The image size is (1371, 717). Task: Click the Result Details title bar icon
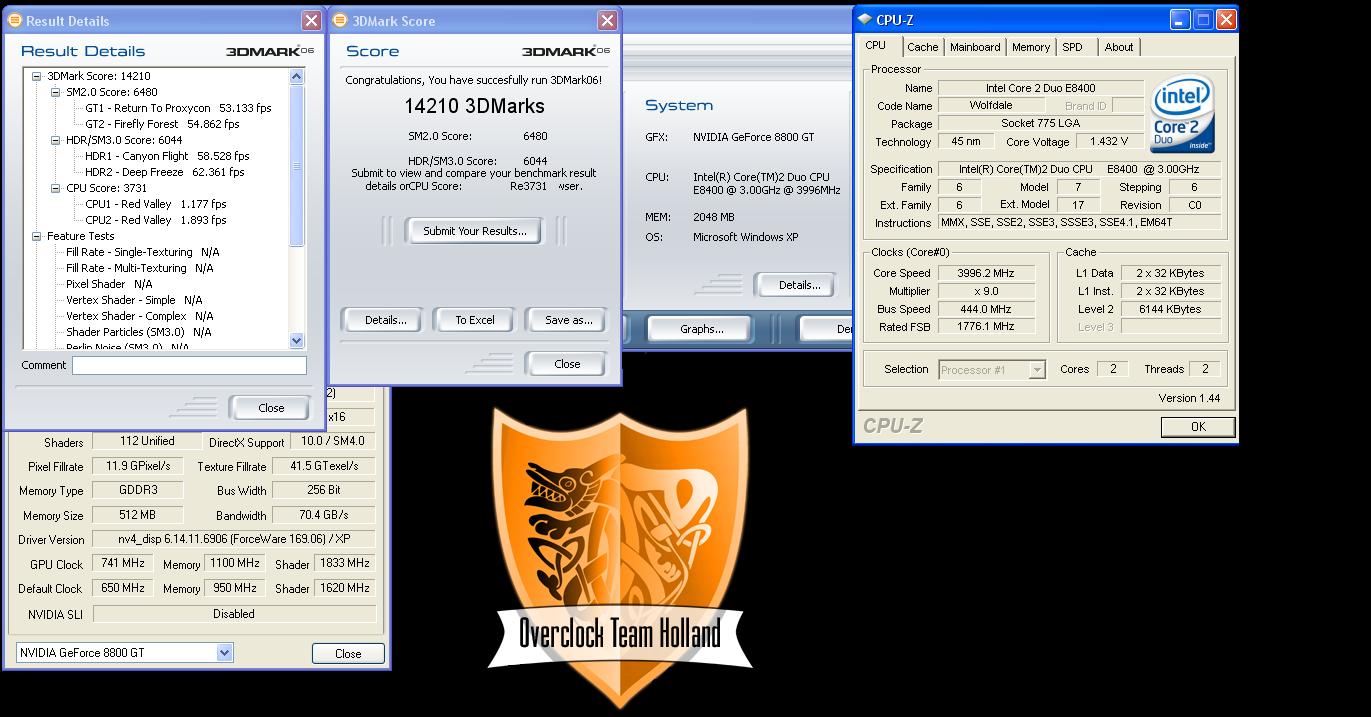[x=15, y=20]
